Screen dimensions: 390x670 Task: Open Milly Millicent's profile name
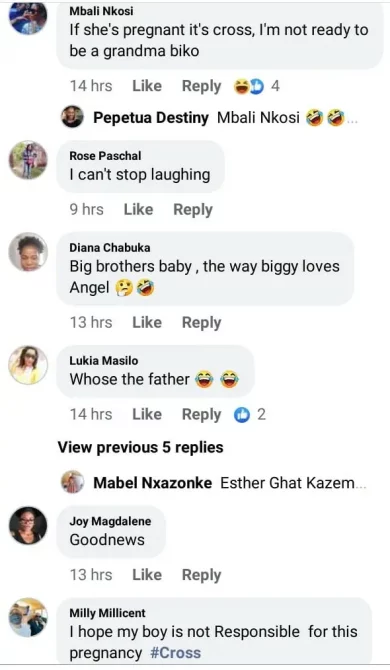[107, 613]
